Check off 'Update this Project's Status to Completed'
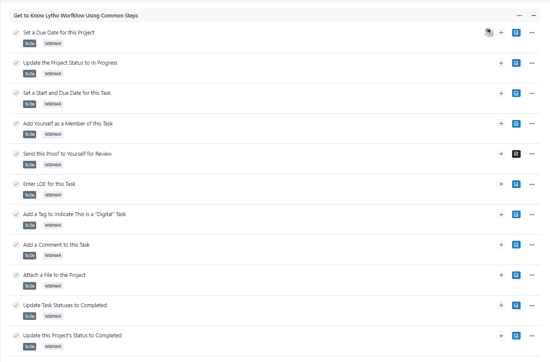 [x=16, y=335]
